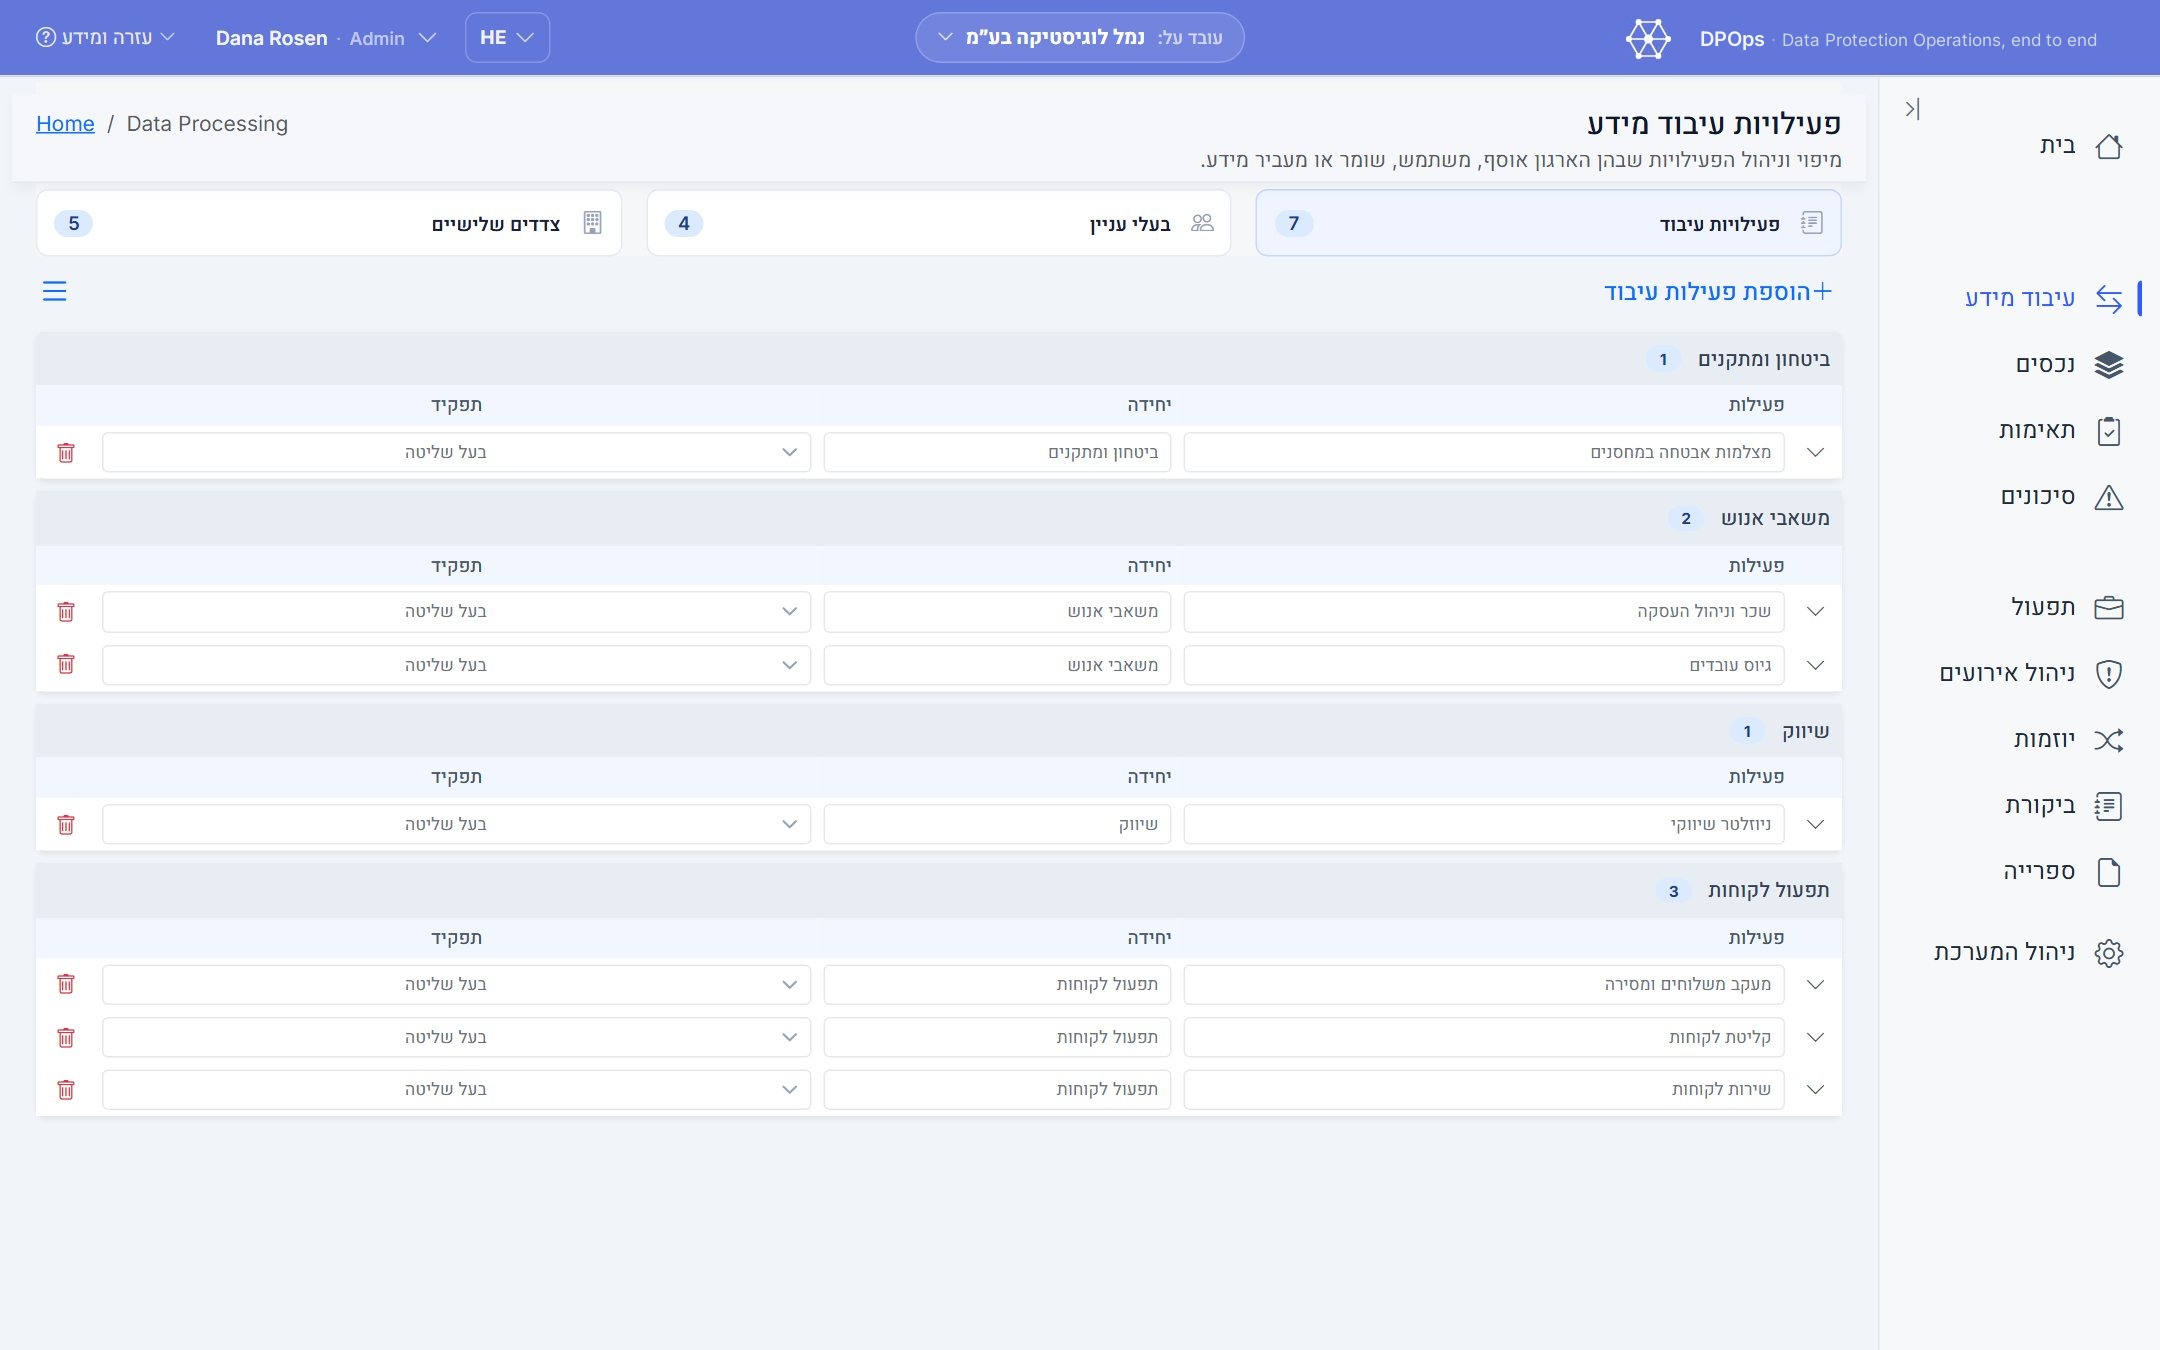Open the list view hamburger menu
This screenshot has width=2160, height=1350.
click(x=54, y=291)
